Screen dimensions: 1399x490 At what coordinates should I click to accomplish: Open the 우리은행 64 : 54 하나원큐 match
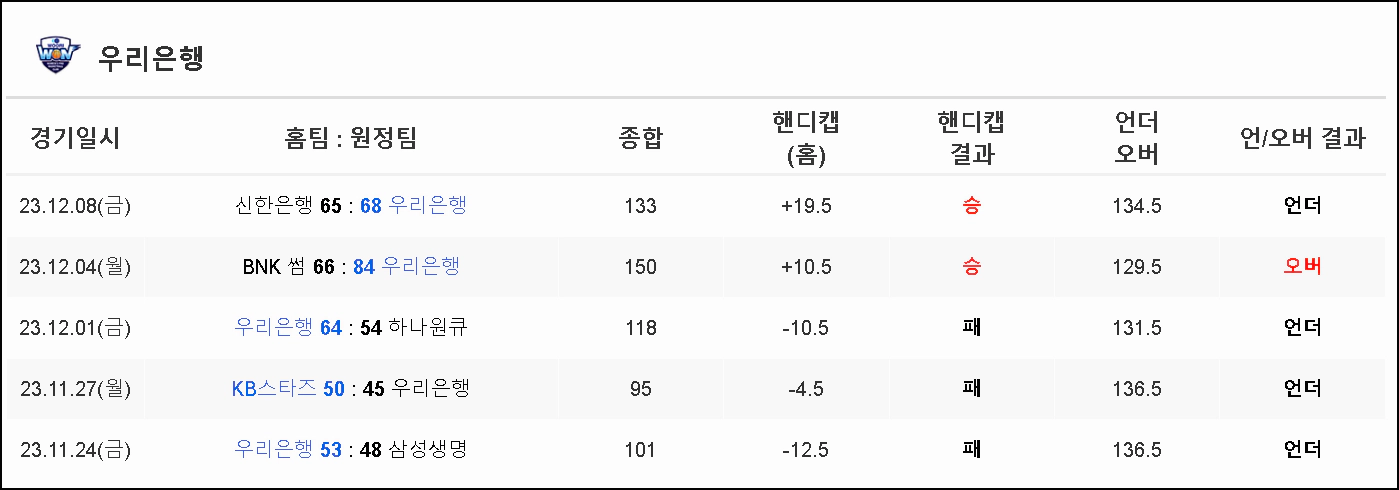[351, 328]
